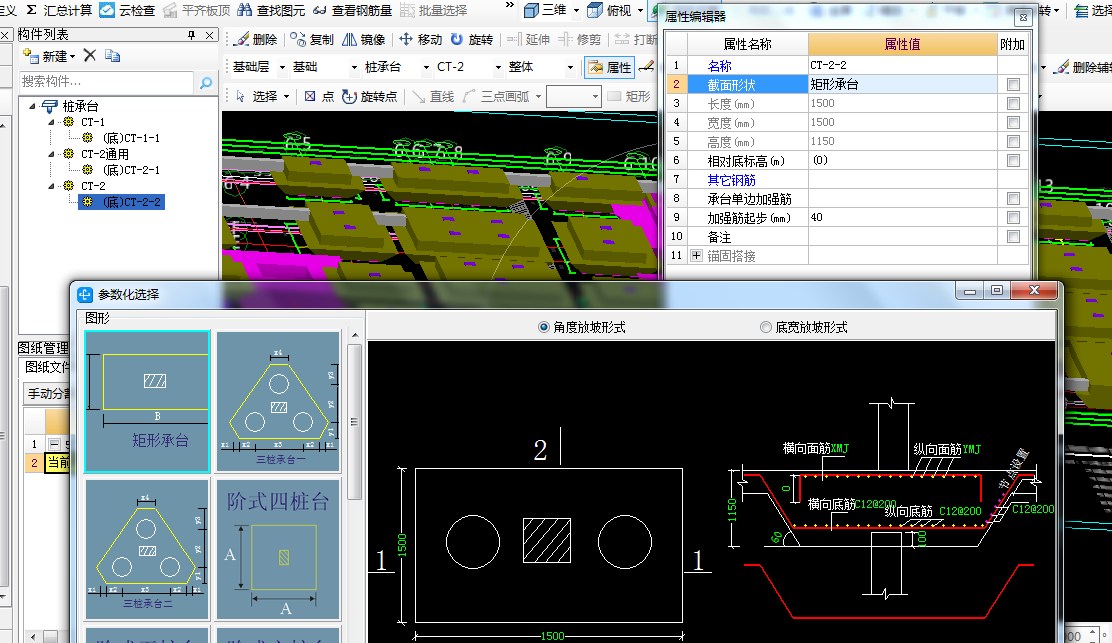This screenshot has height=643, width=1112.
Task: Collapse the CT-1 tree node
Action: click(51, 122)
